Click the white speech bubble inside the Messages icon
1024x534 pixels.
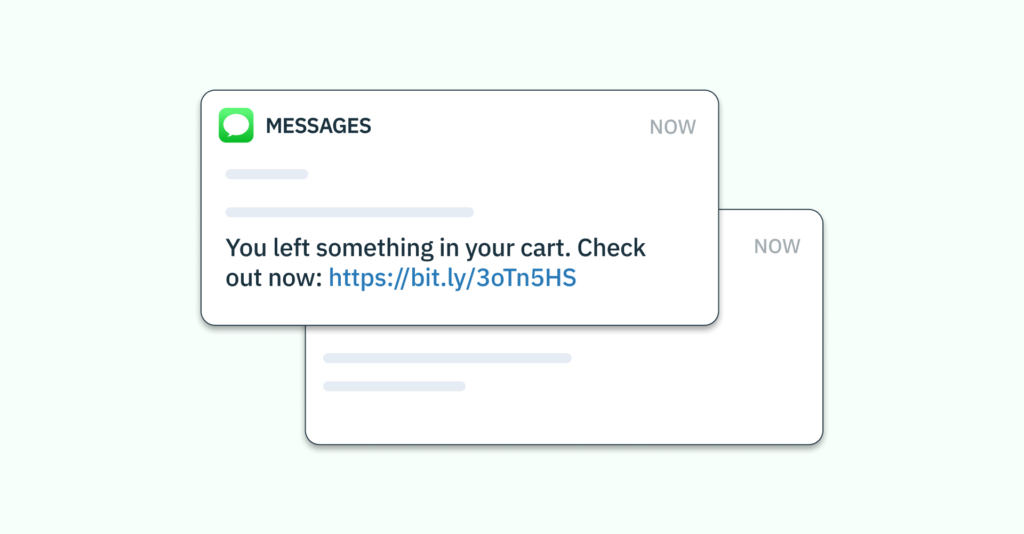236,125
